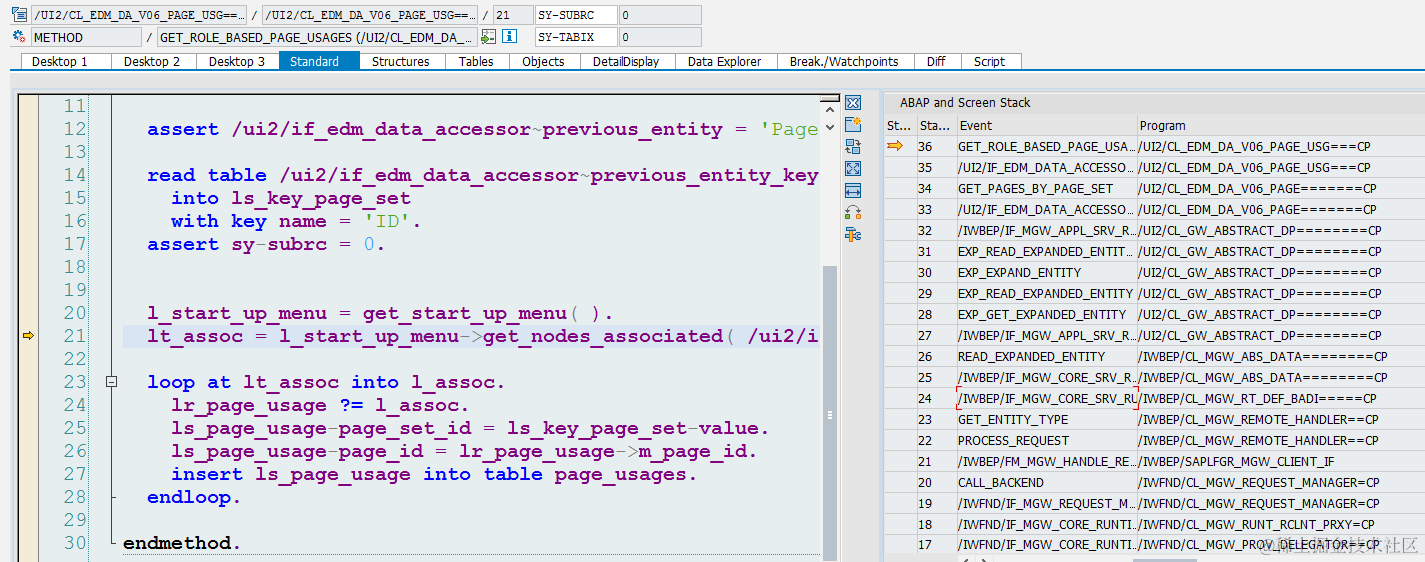Click the Swap Tool icon

pyautogui.click(x=853, y=213)
